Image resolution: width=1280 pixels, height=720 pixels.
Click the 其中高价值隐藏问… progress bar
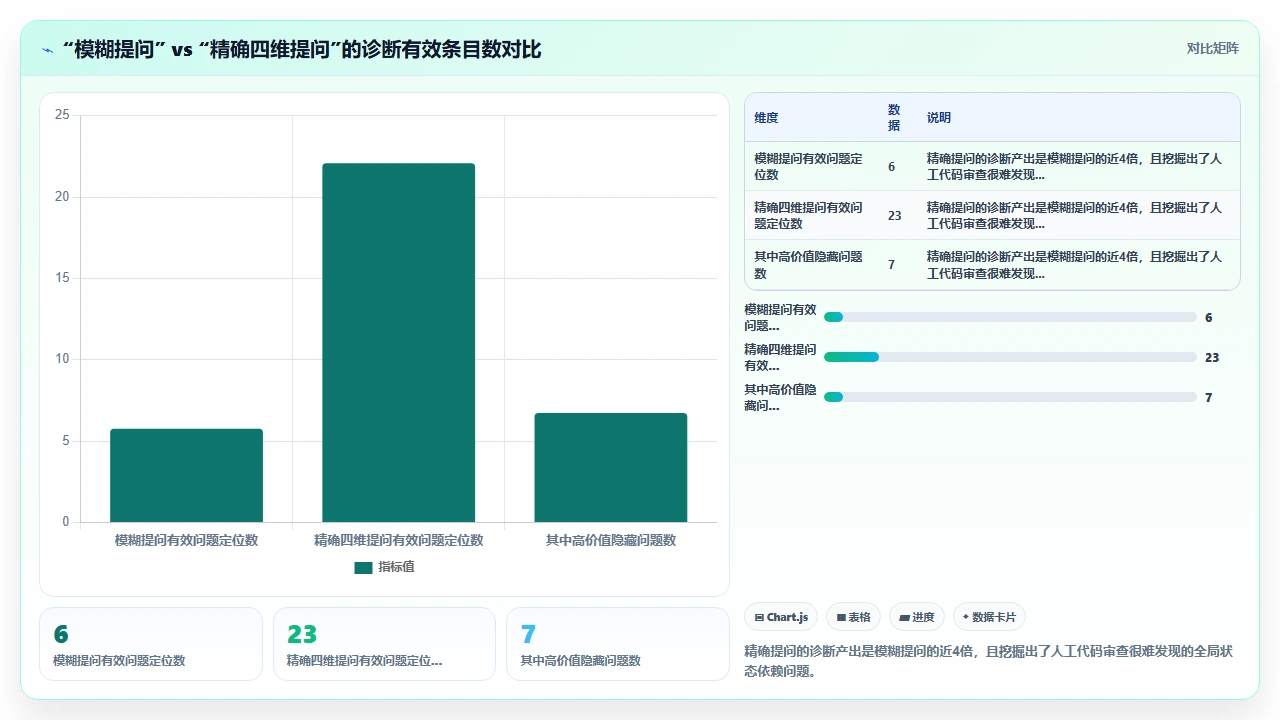[1010, 397]
